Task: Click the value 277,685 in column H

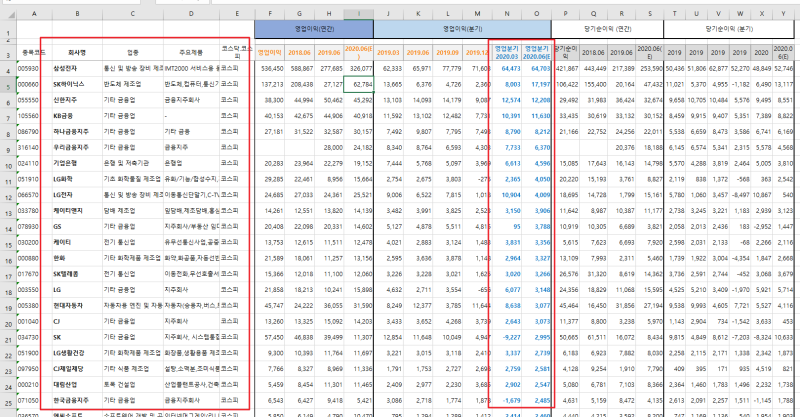Action: 331,68
